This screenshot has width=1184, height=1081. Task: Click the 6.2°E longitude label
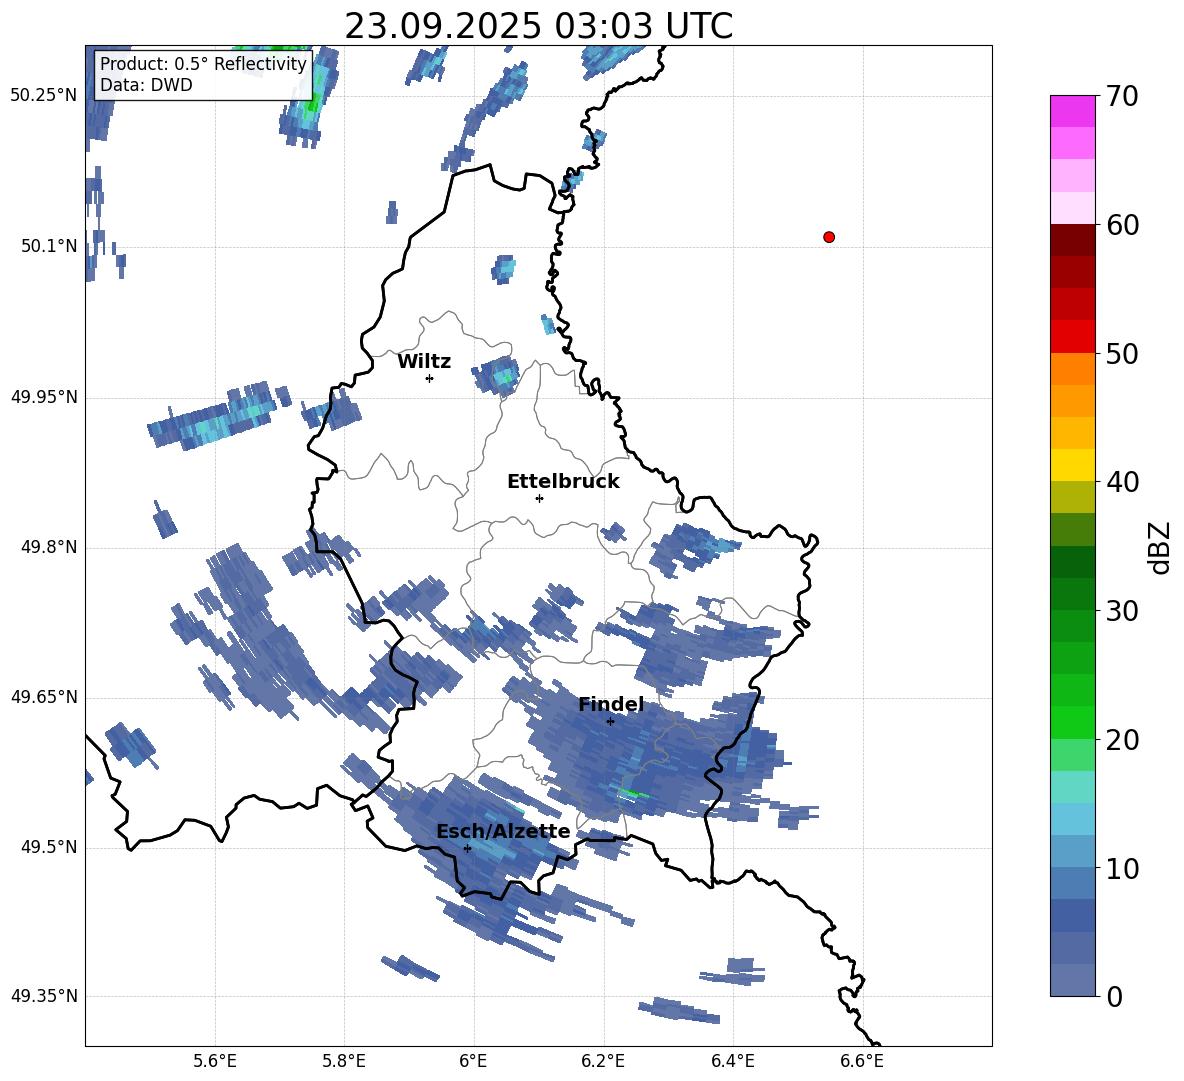point(603,1061)
